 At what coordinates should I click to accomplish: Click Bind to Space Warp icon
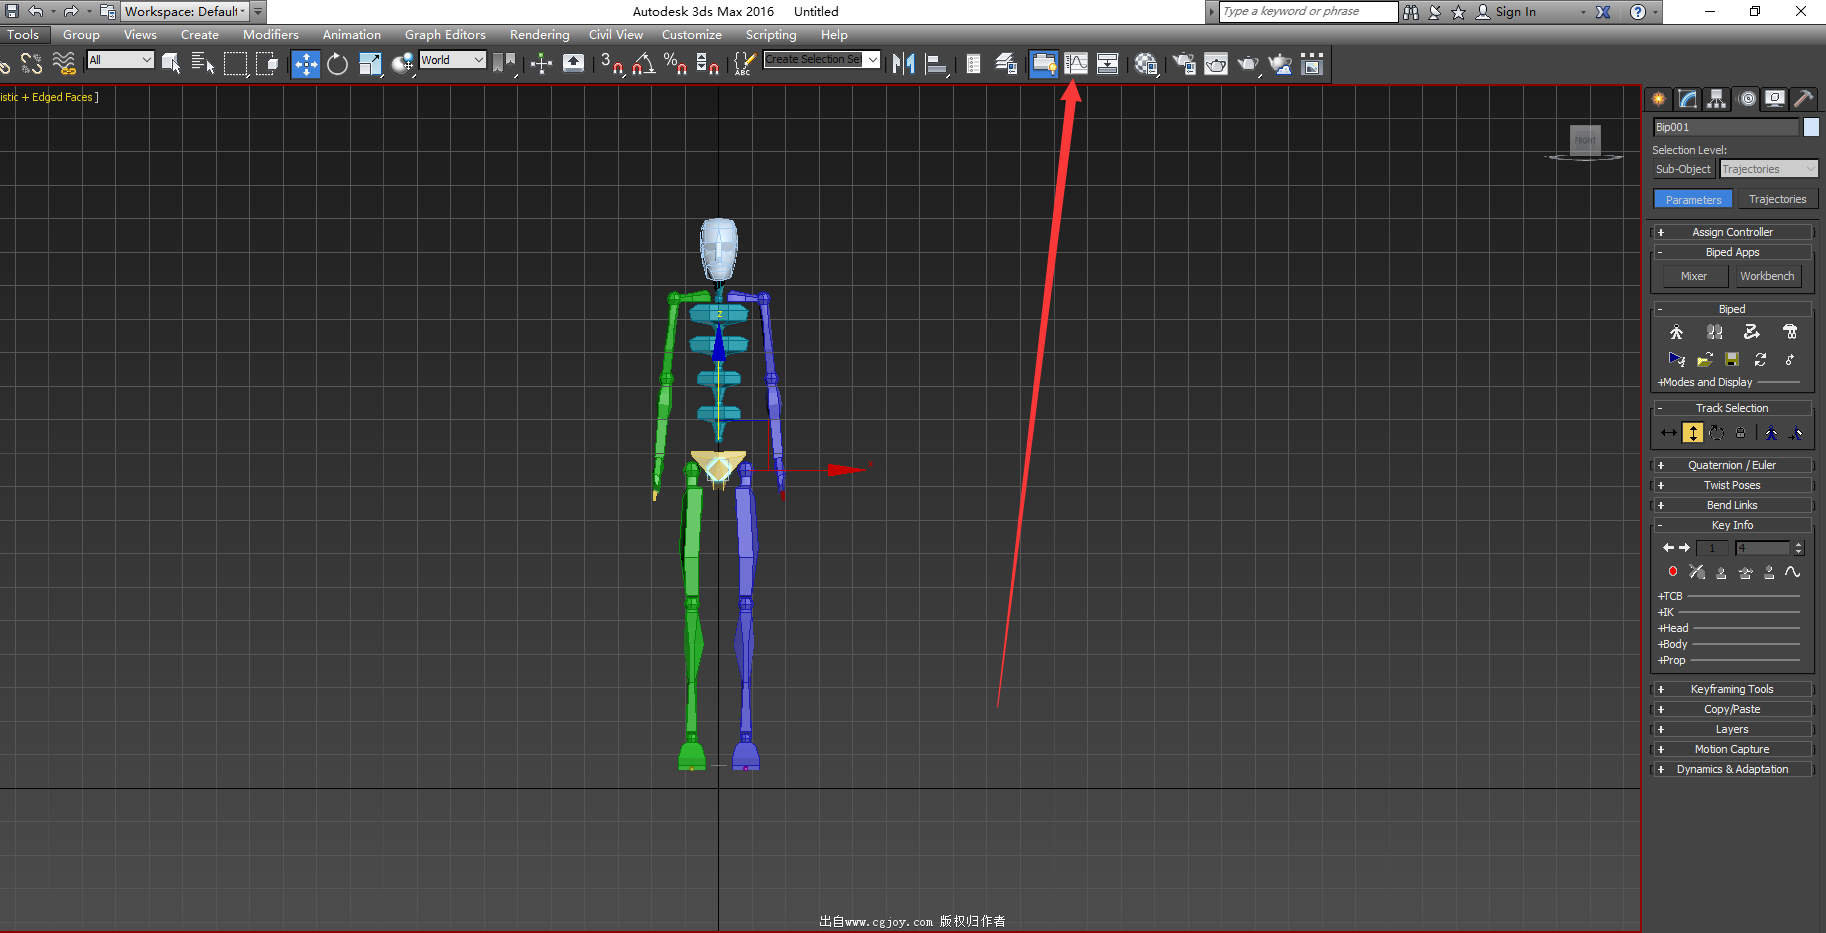coord(64,64)
